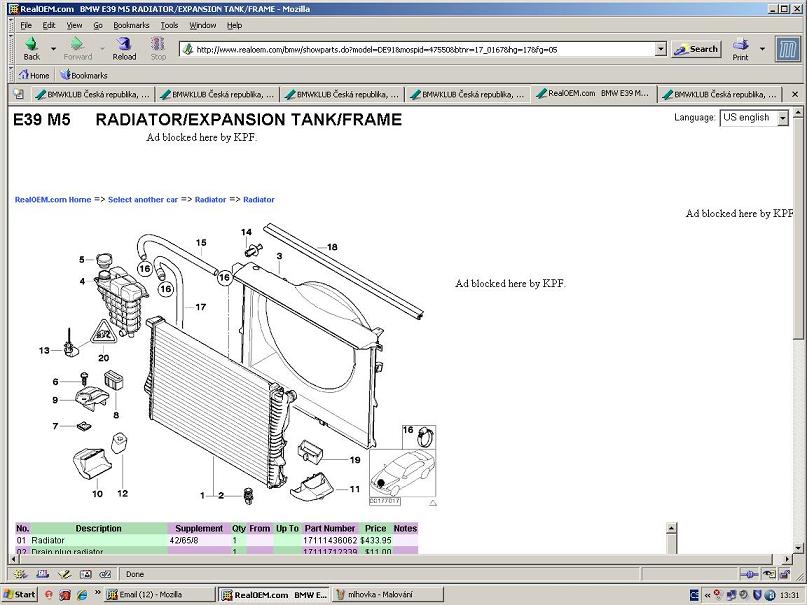Open the Go menu
Viewport: 807px width, 605px height.
pos(98,25)
